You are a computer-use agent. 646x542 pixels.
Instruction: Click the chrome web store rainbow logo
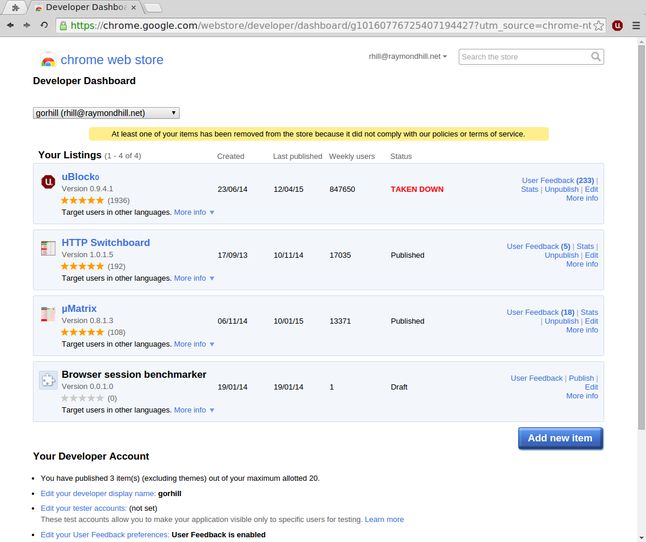coord(48,60)
